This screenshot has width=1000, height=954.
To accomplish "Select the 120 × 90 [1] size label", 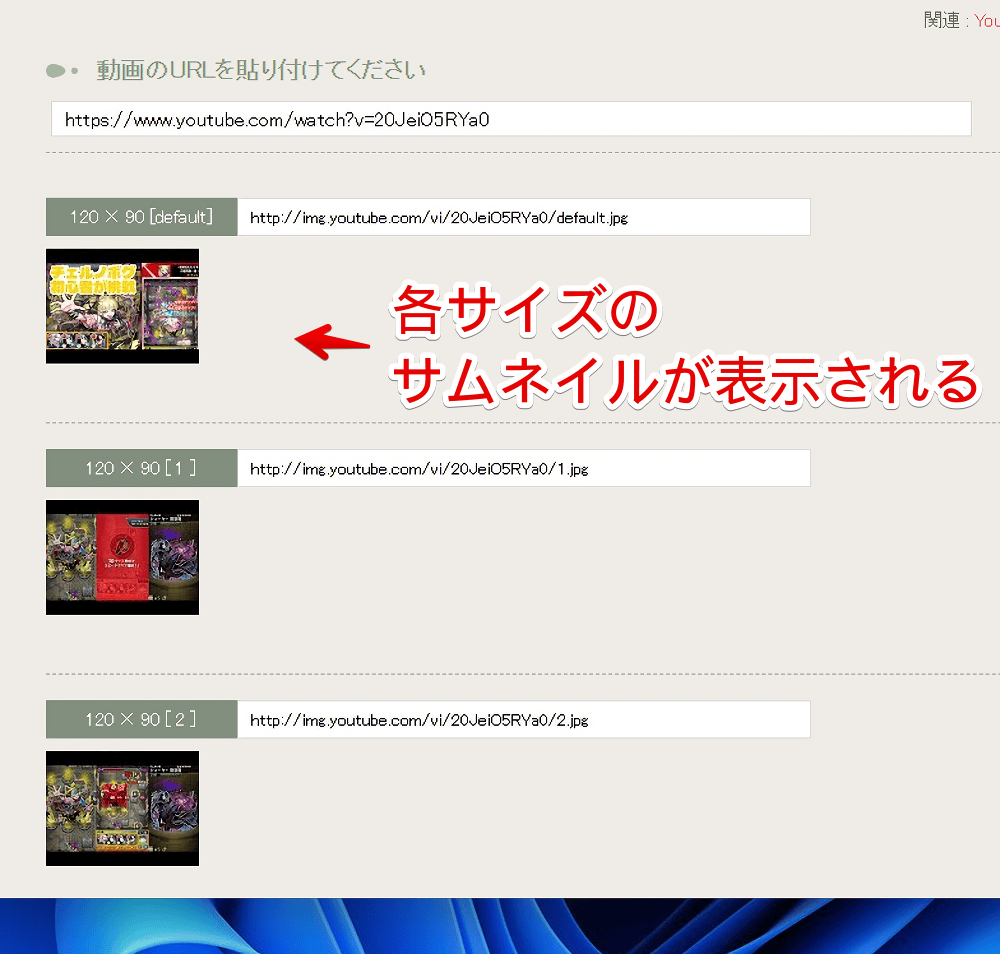I will pyautogui.click(x=141, y=468).
